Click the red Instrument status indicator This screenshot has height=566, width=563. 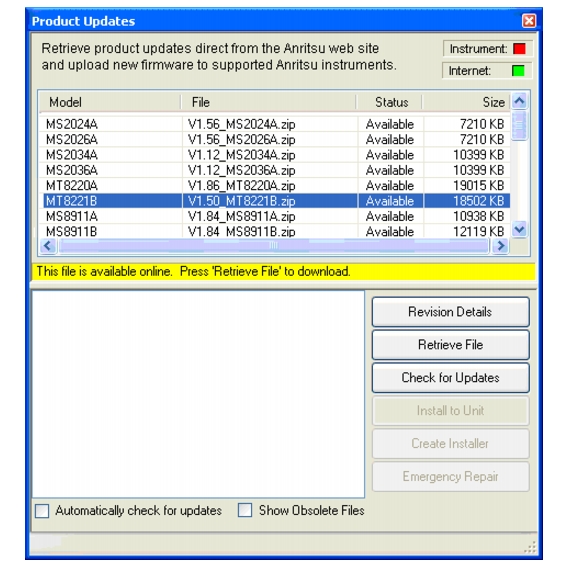(519, 49)
